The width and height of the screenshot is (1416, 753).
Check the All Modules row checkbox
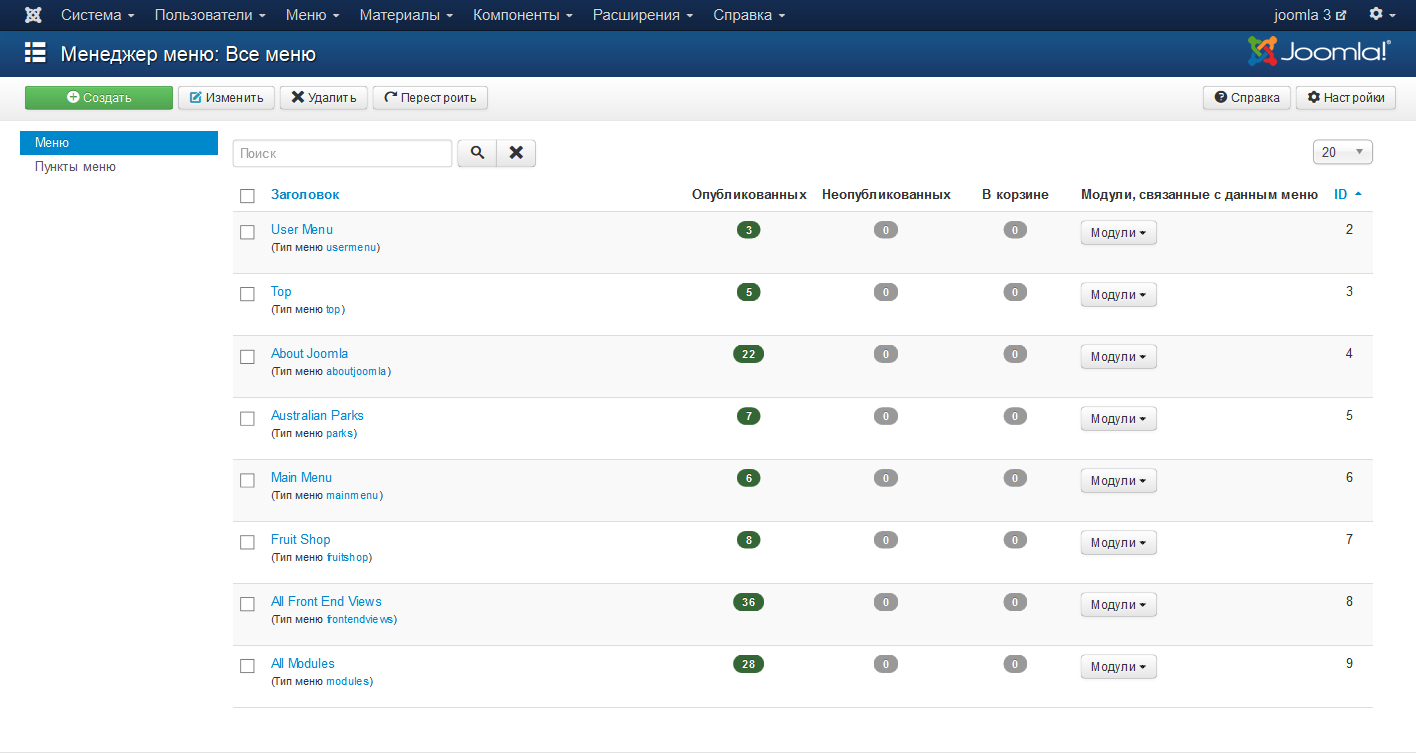[x=247, y=666]
